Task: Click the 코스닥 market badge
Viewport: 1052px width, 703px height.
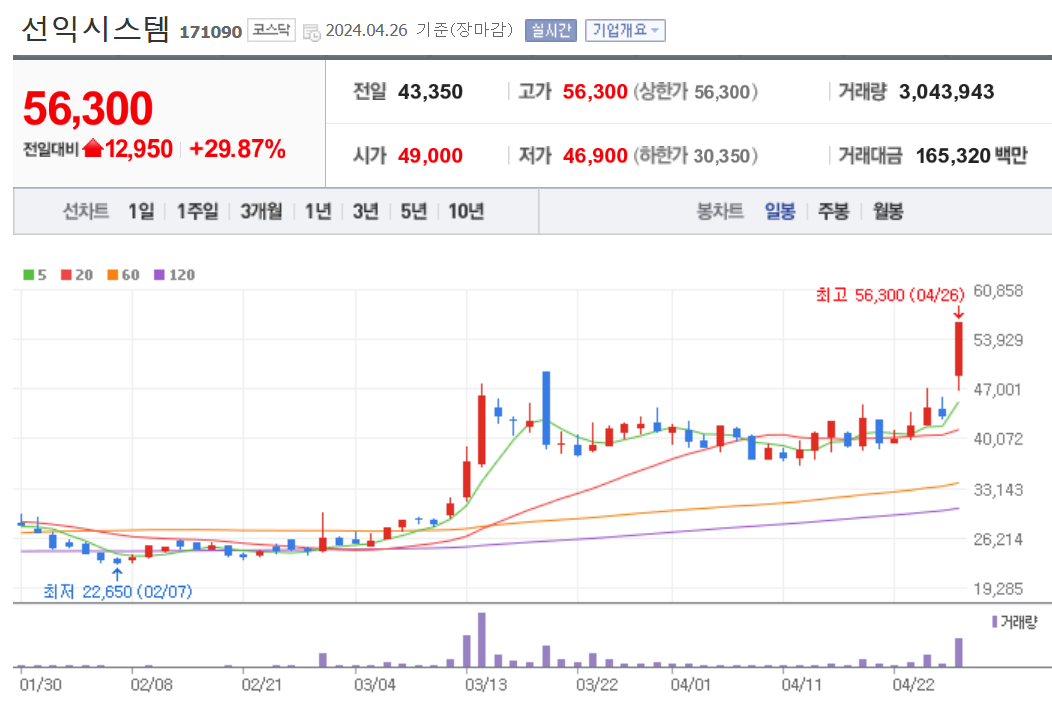Action: pyautogui.click(x=271, y=30)
